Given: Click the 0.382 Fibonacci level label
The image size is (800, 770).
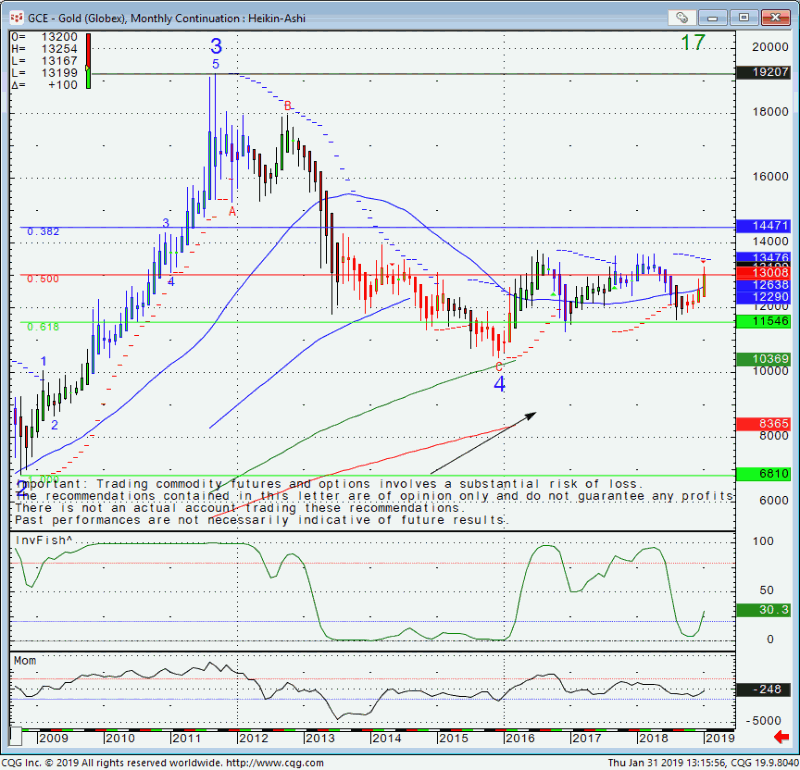Looking at the screenshot, I should [43, 231].
